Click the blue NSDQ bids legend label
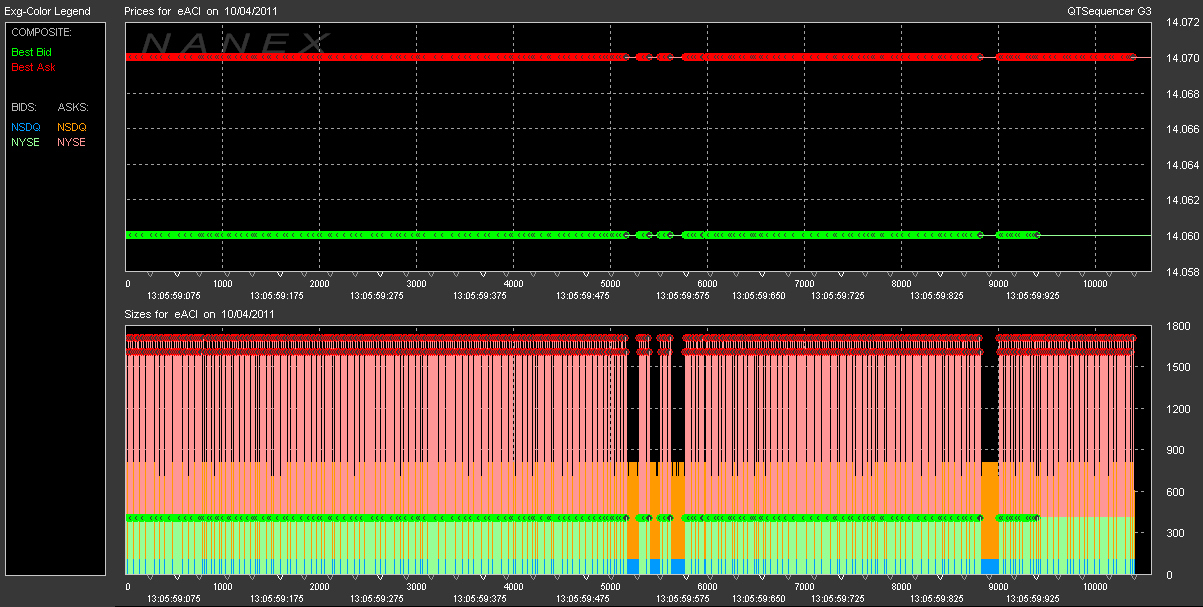1203x607 pixels. (x=25, y=127)
